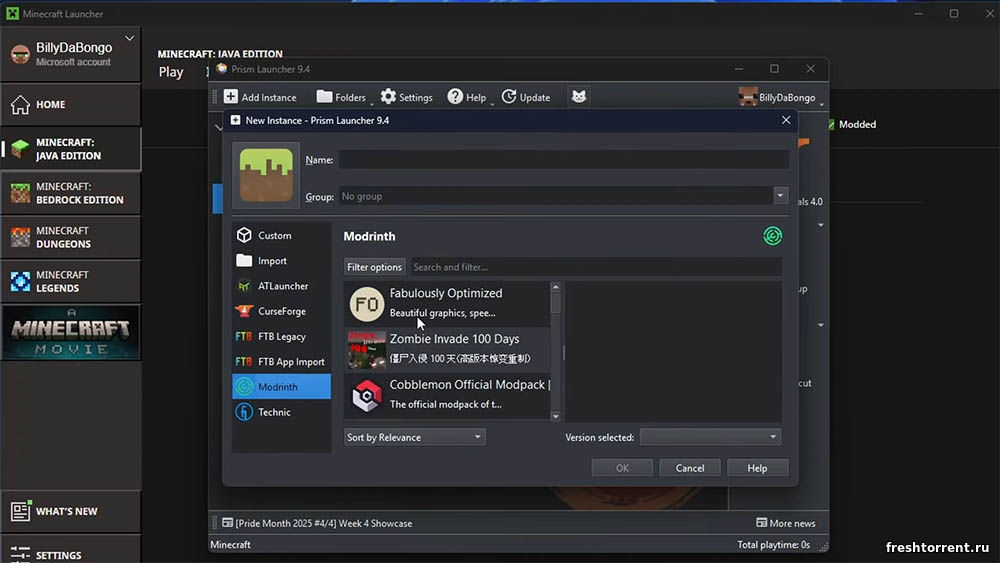The width and height of the screenshot is (1000, 563).
Task: Focus the instance Name field
Action: click(x=563, y=160)
